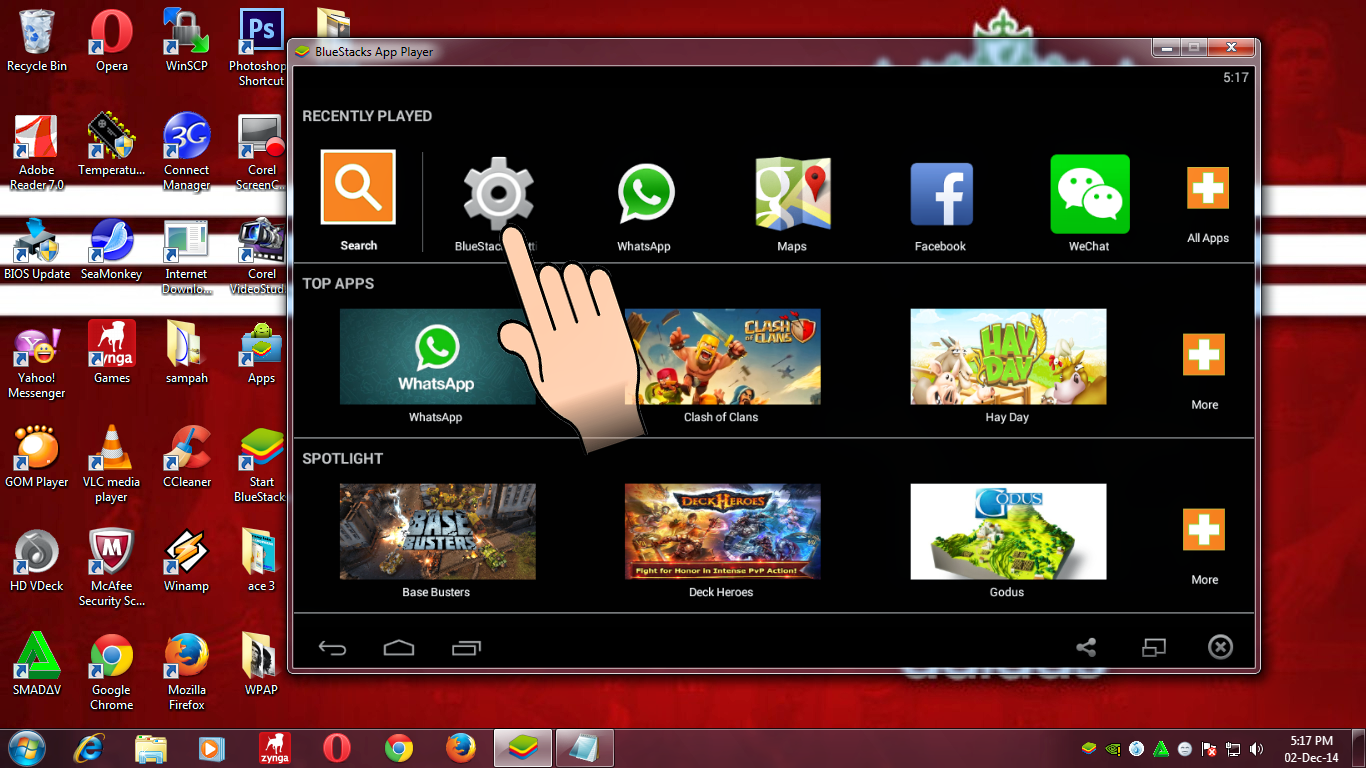Select the Connect Manager desktop icon

[x=186, y=152]
